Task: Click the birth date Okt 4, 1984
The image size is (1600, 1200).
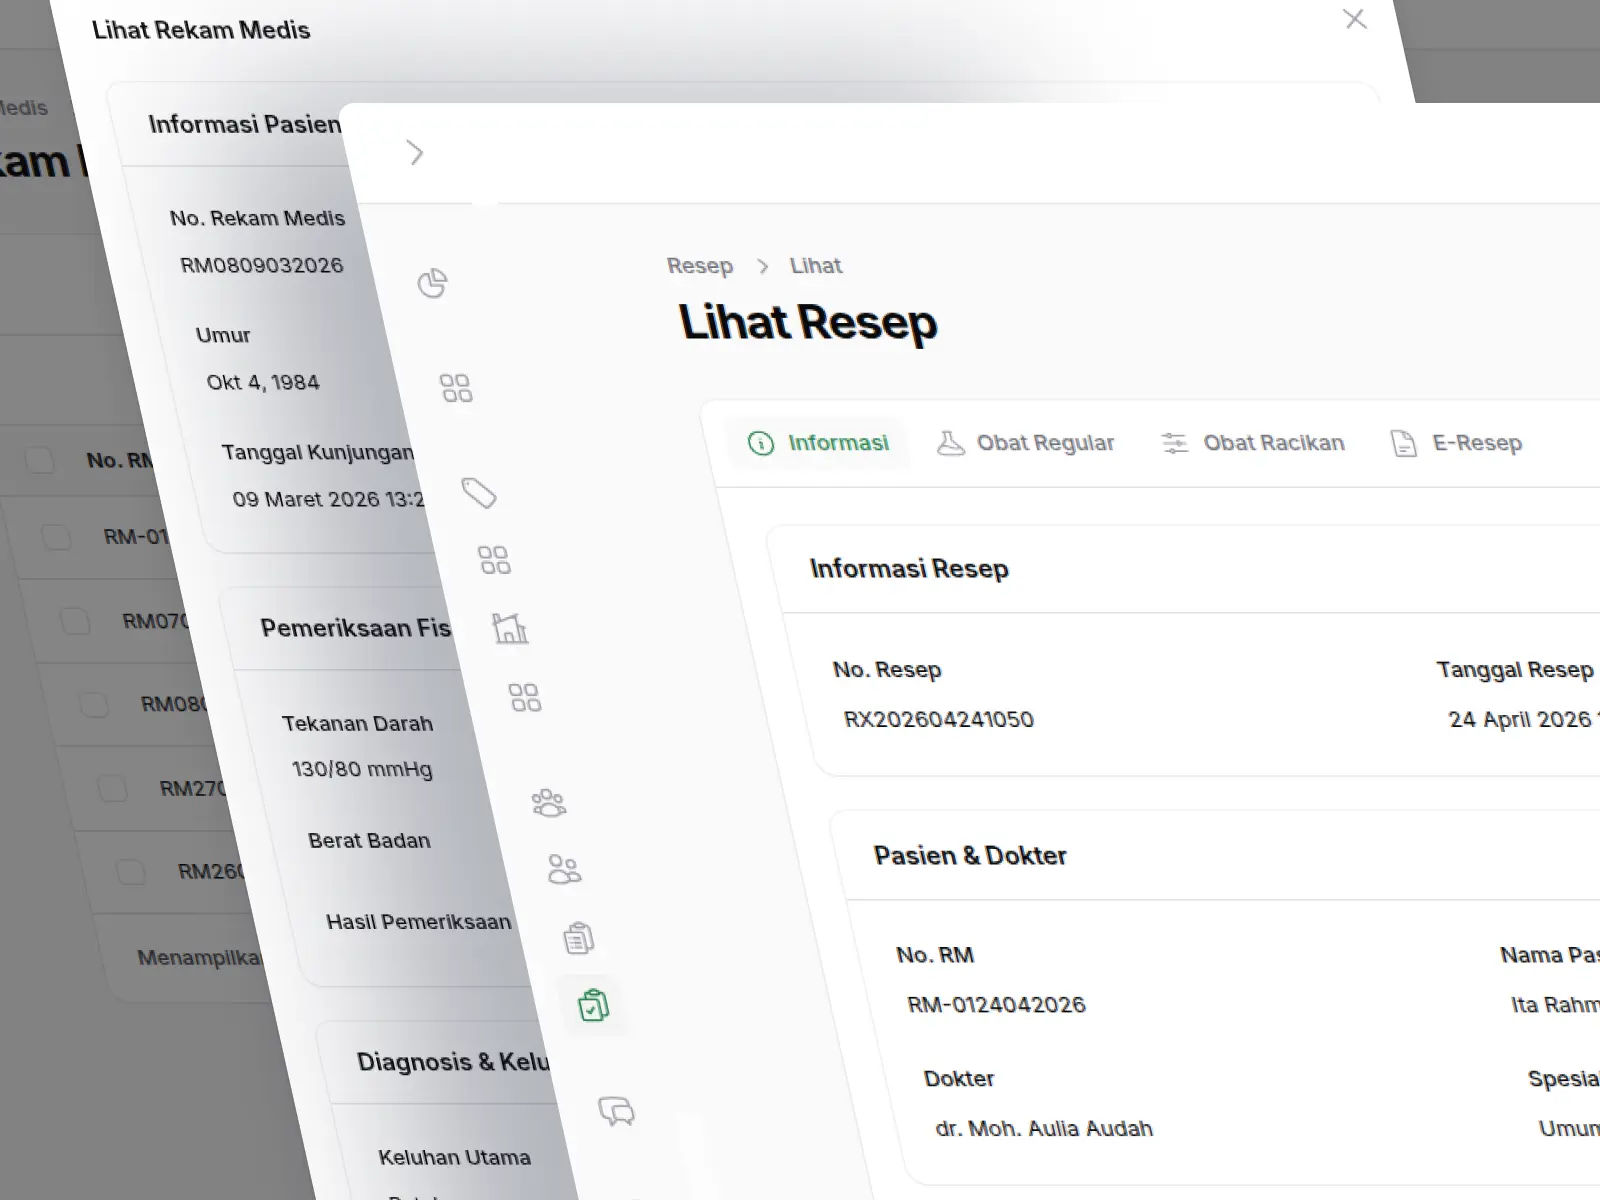Action: [x=263, y=382]
